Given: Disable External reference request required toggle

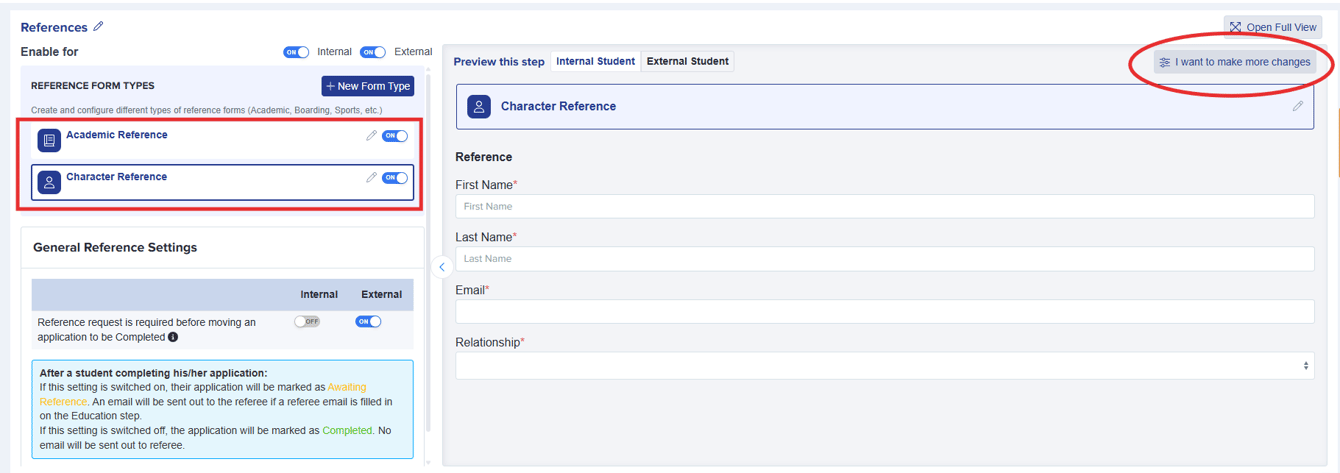Looking at the screenshot, I should [368, 322].
